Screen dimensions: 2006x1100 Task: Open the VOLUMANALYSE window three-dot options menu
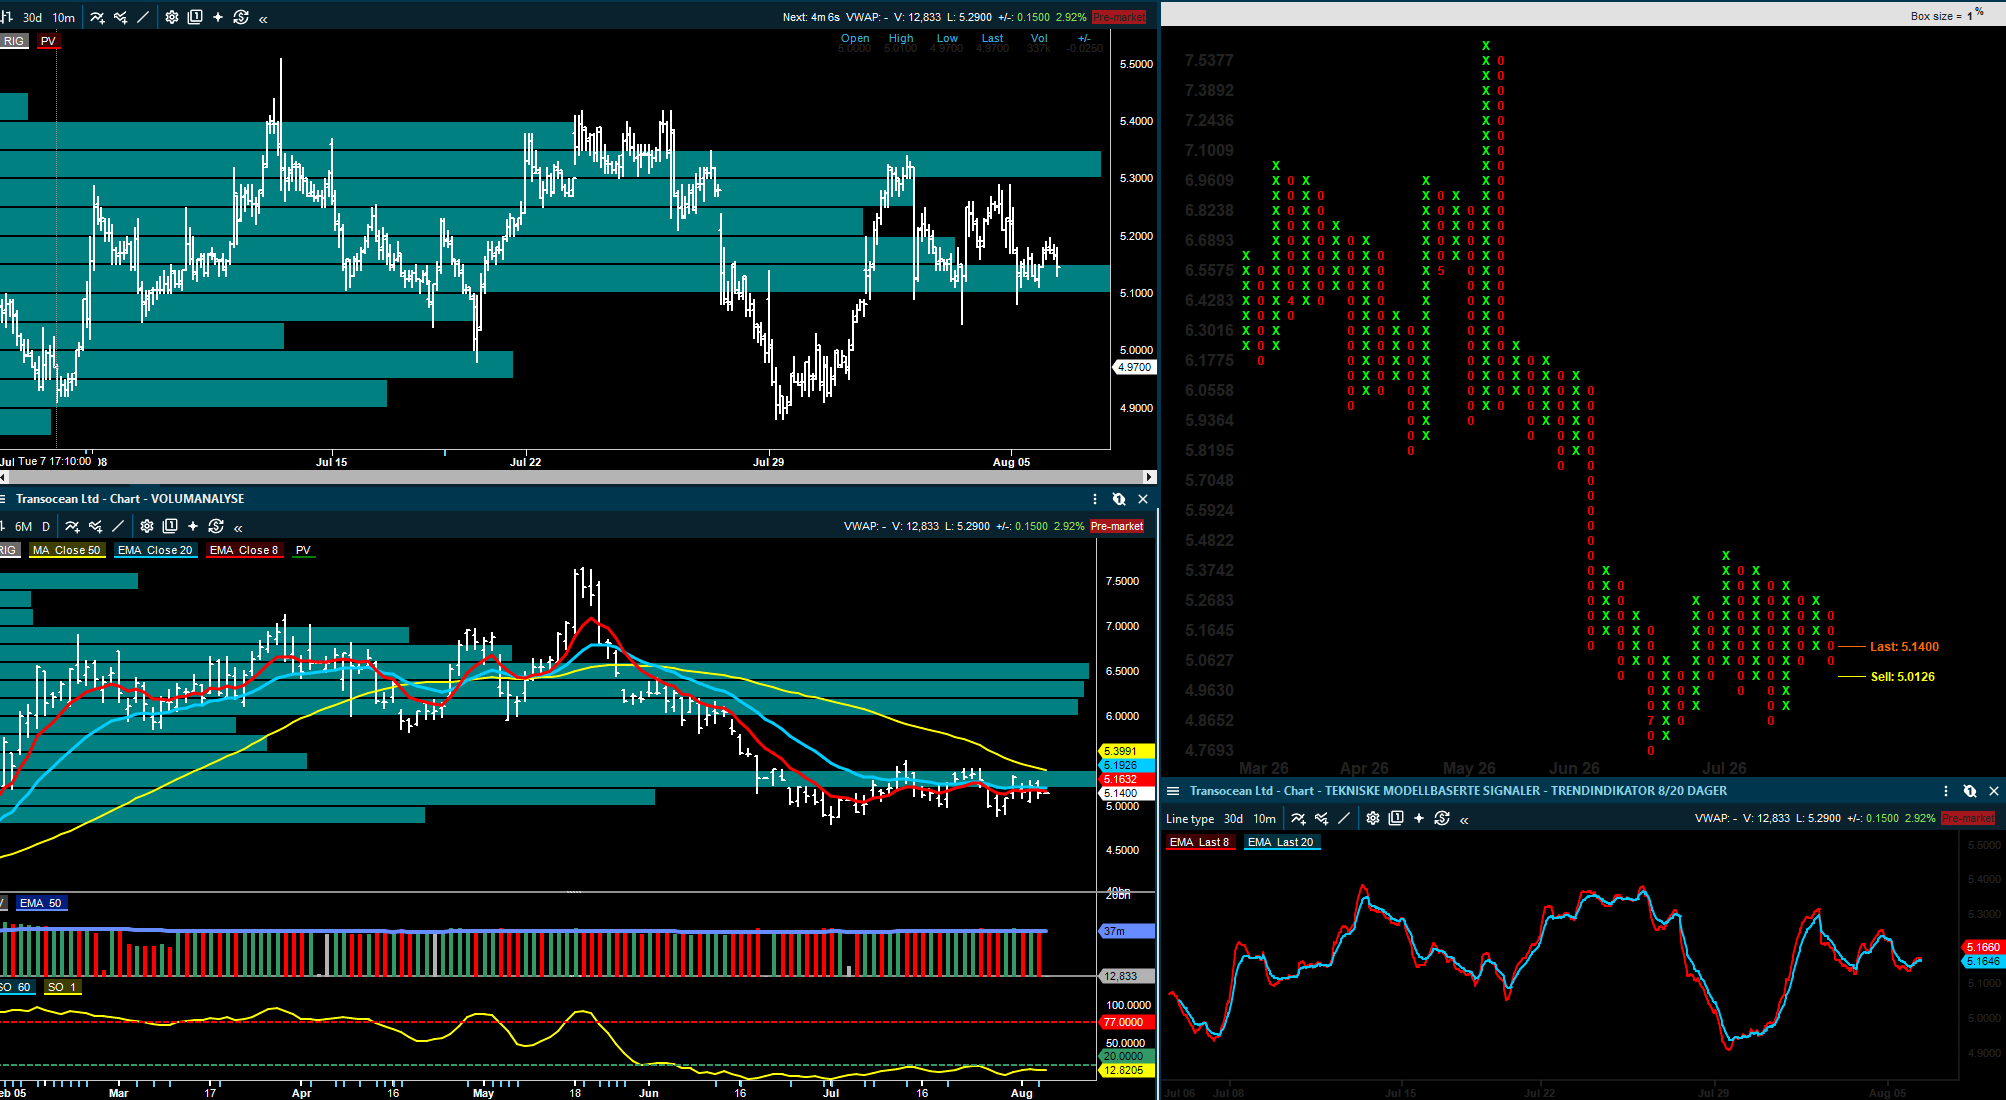click(1095, 499)
